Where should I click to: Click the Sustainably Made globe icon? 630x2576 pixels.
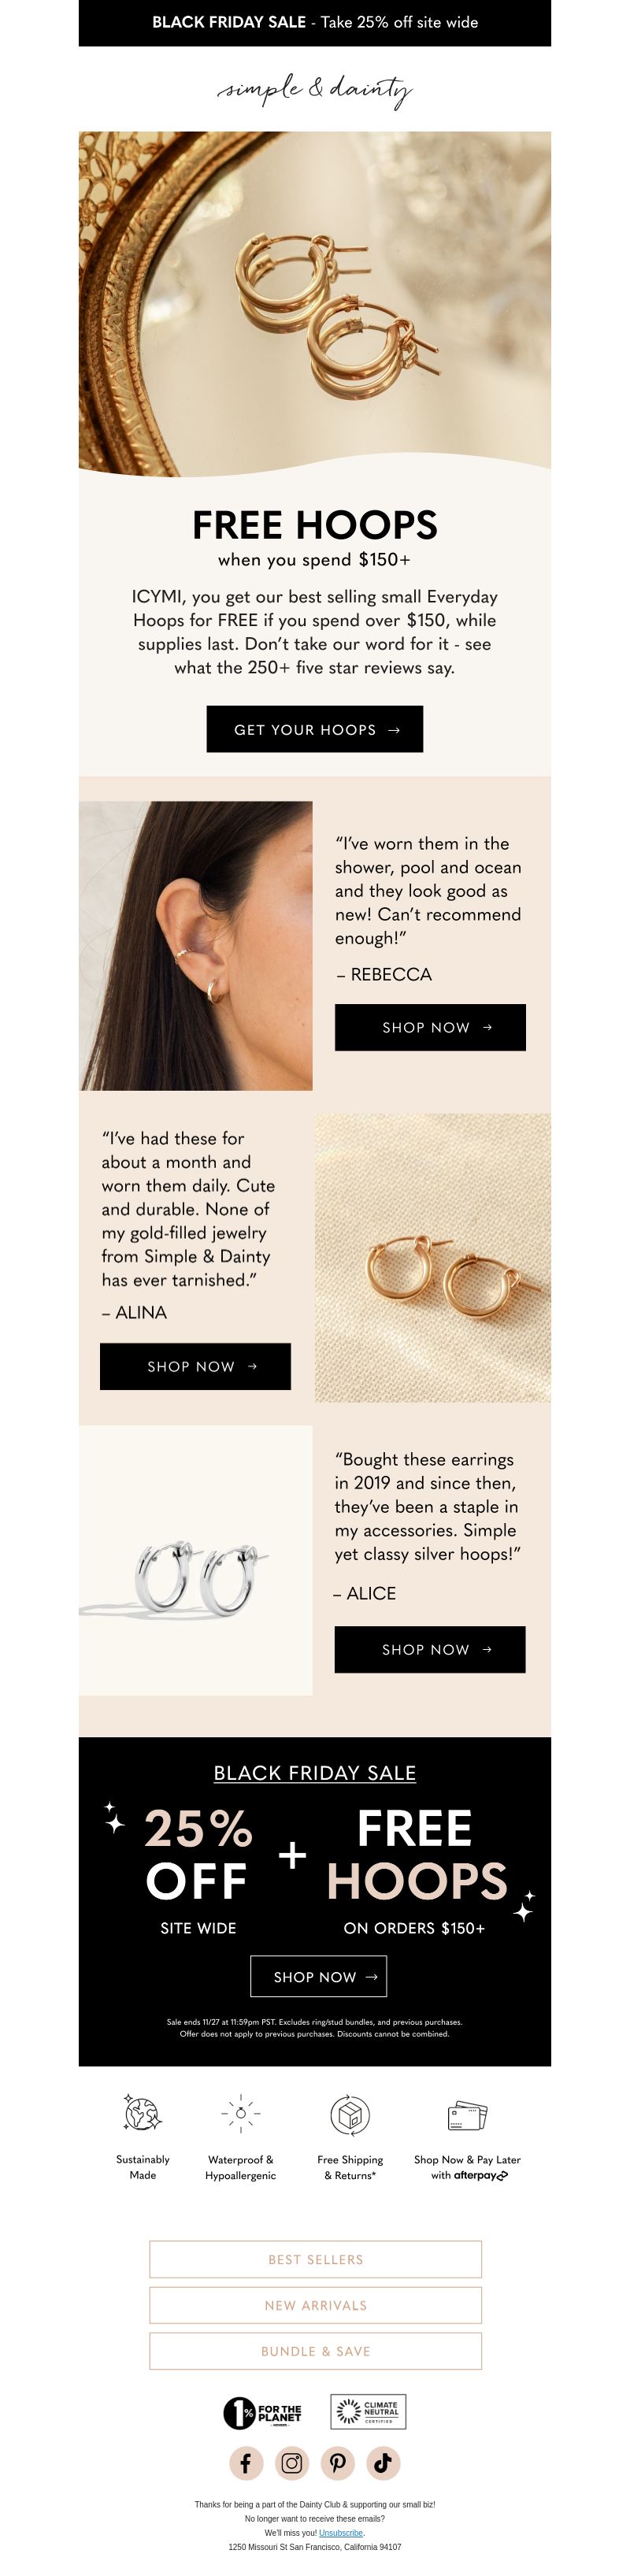click(x=142, y=2113)
